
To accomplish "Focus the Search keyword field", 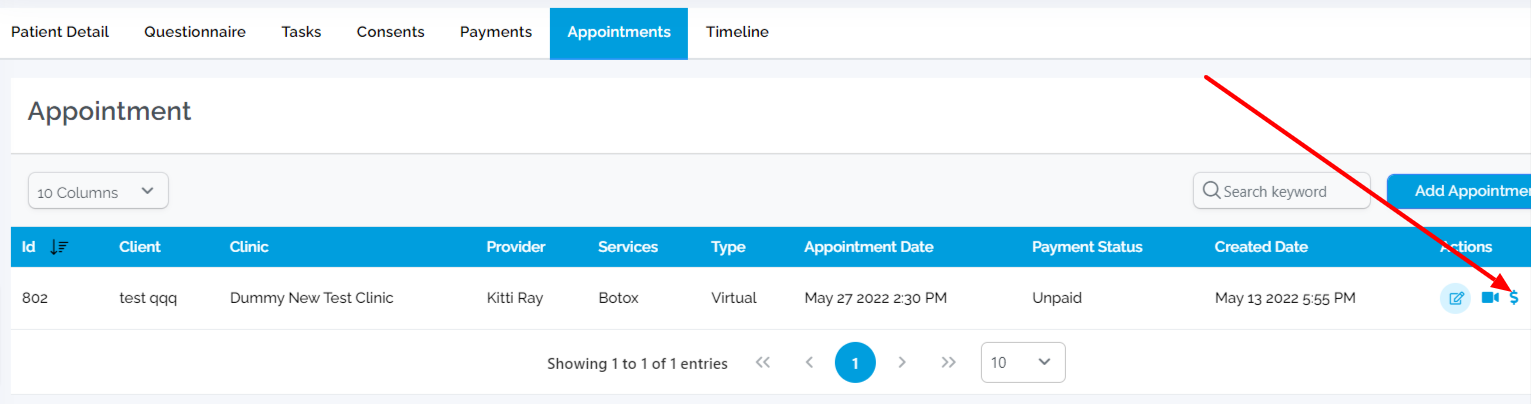I will pos(1282,191).
